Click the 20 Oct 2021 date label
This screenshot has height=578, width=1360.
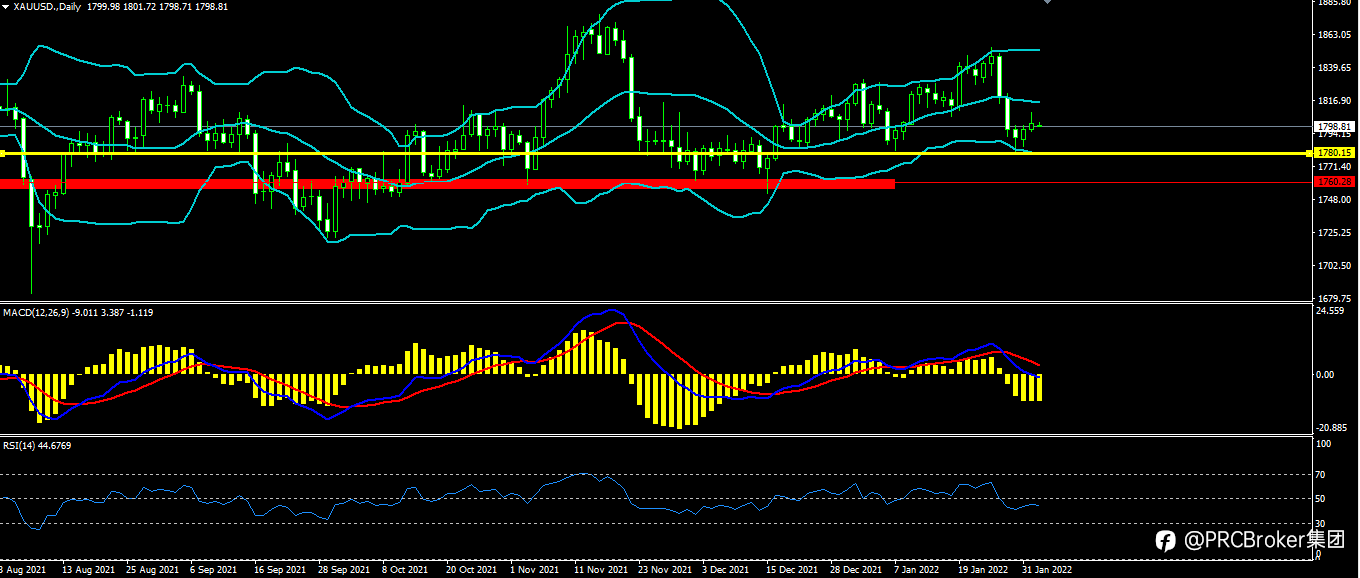point(473,570)
